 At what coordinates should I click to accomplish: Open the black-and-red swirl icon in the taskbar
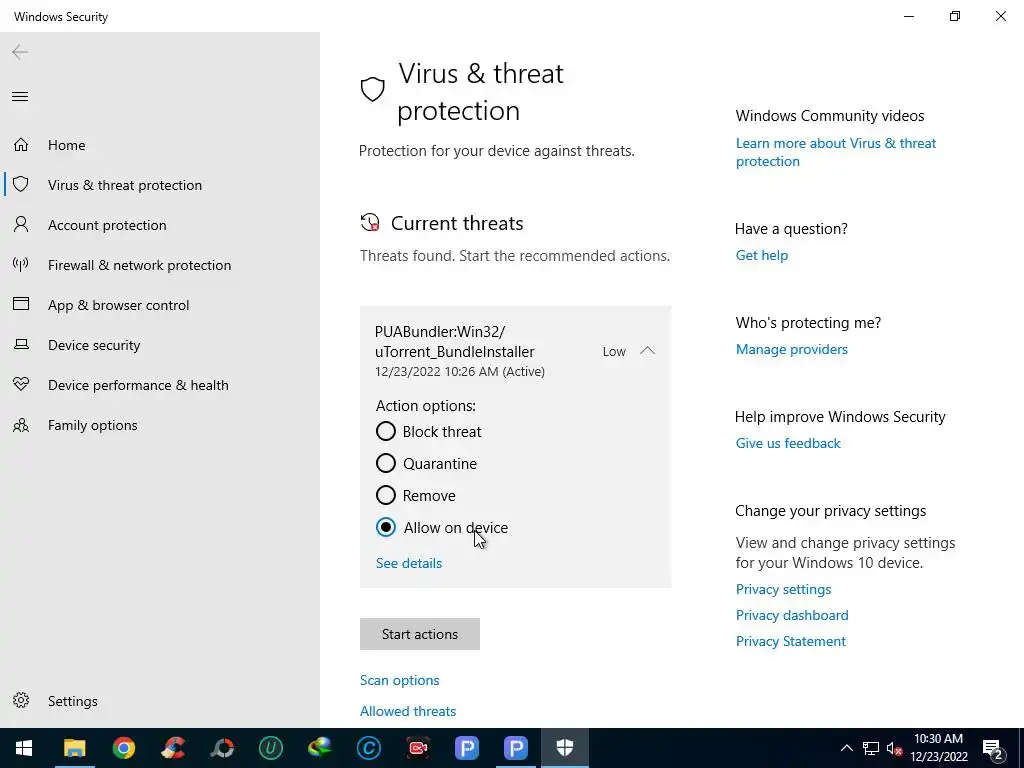(x=221, y=748)
